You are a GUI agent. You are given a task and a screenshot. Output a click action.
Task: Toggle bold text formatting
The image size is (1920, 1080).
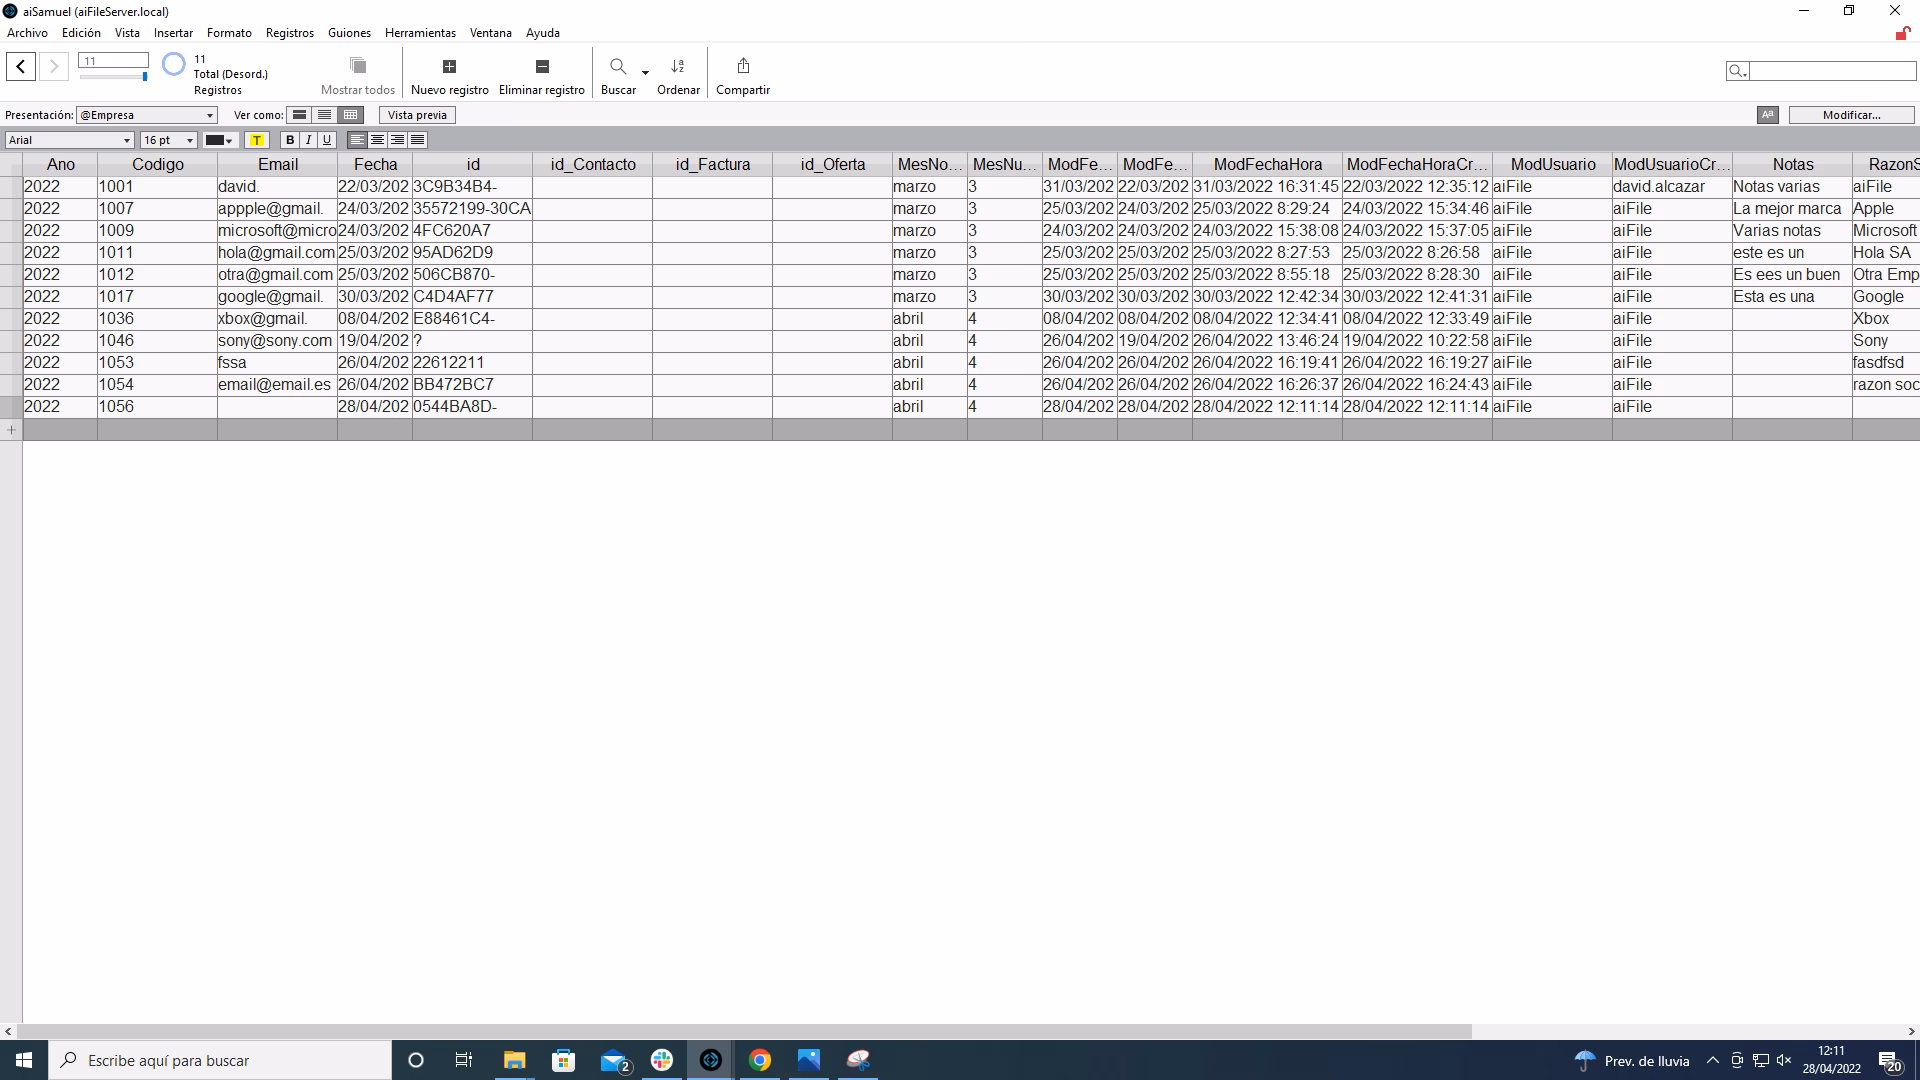coord(290,140)
